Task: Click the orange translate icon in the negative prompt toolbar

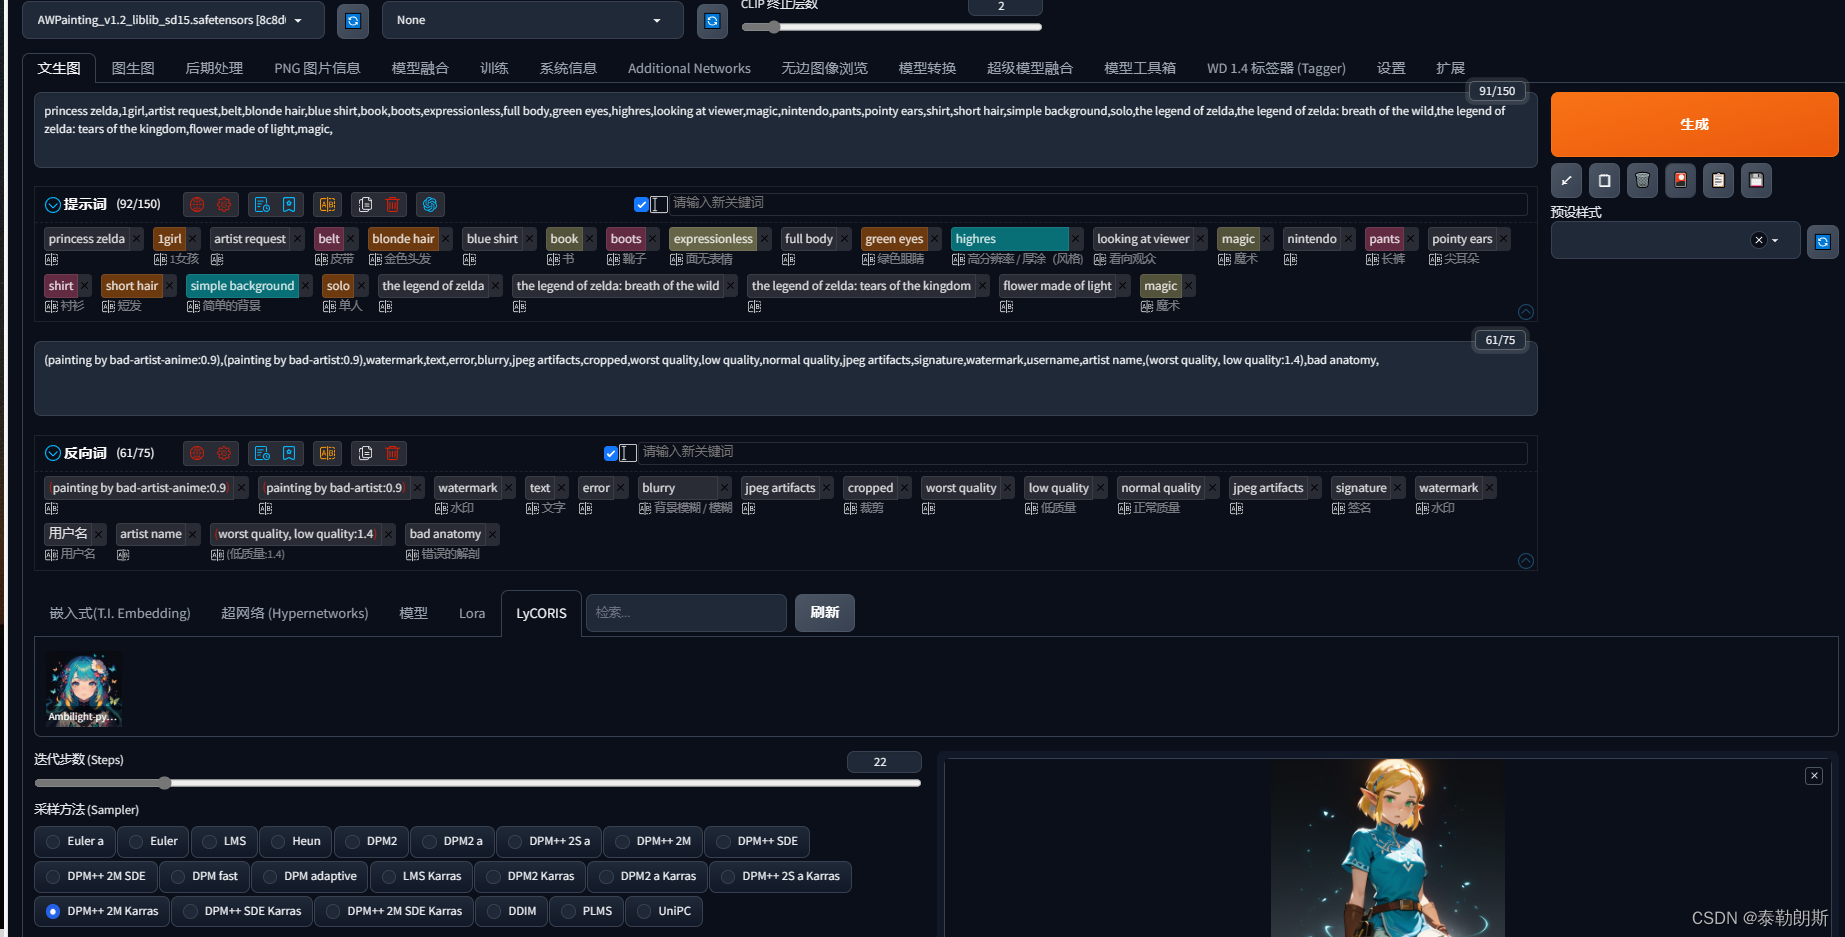Action: (x=327, y=454)
